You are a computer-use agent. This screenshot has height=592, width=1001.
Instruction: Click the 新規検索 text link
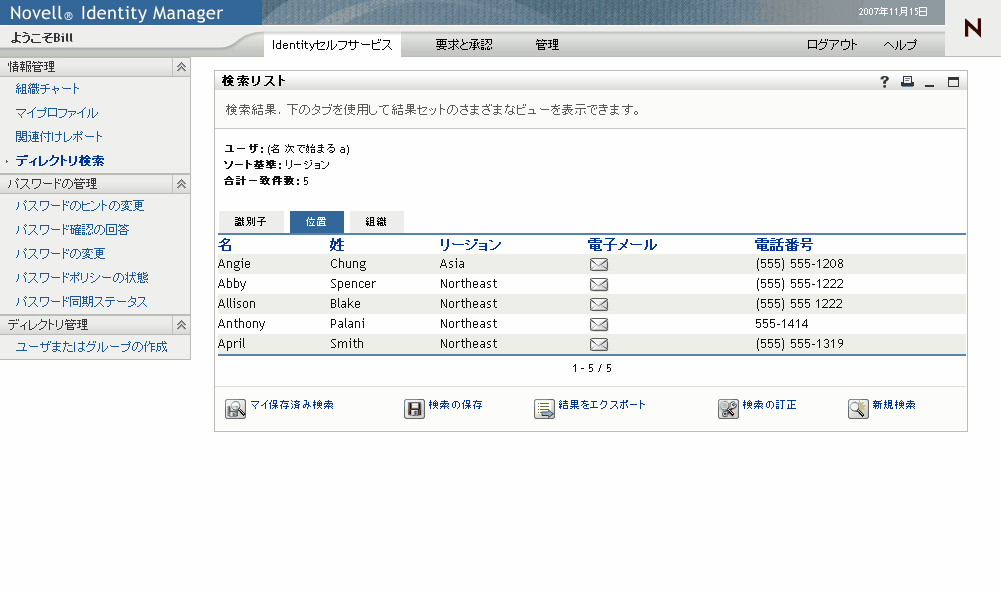point(894,405)
